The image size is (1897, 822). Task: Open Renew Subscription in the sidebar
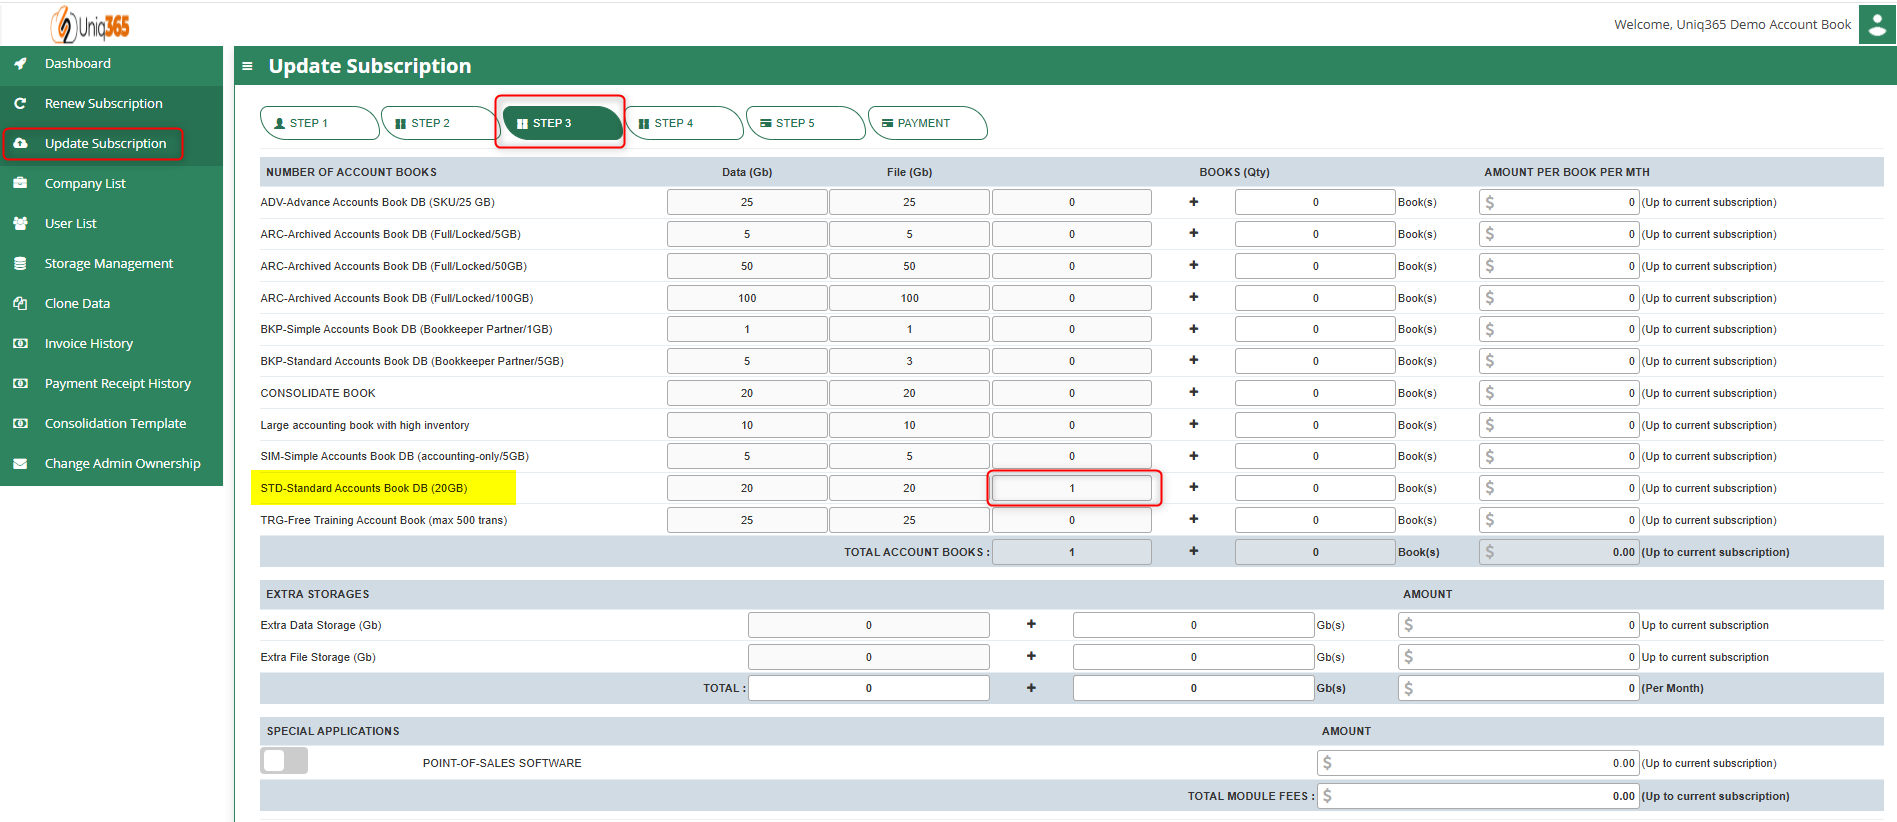point(111,103)
